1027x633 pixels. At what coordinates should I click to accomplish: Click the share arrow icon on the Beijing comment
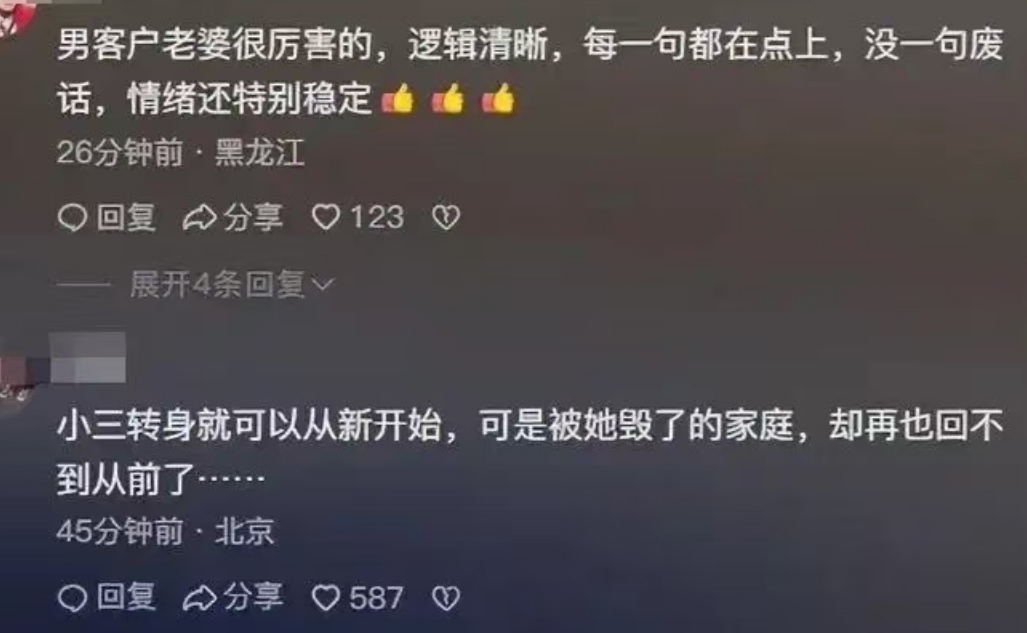[x=199, y=598]
